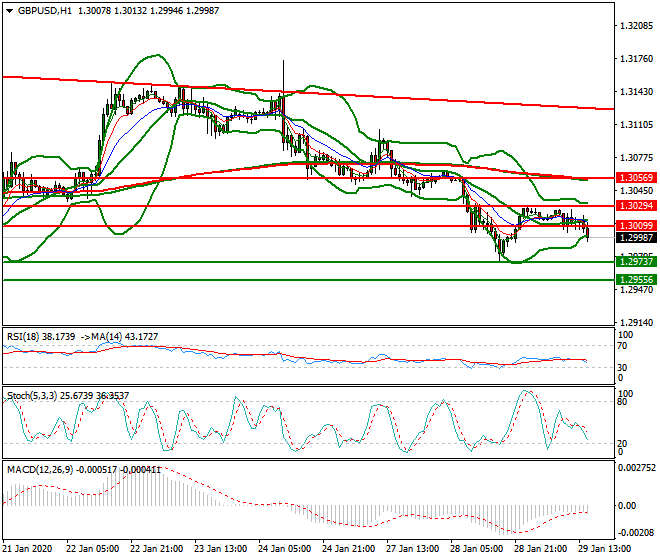
Task: Click the GBPUSD,H1 chart title text
Action: coord(45,11)
